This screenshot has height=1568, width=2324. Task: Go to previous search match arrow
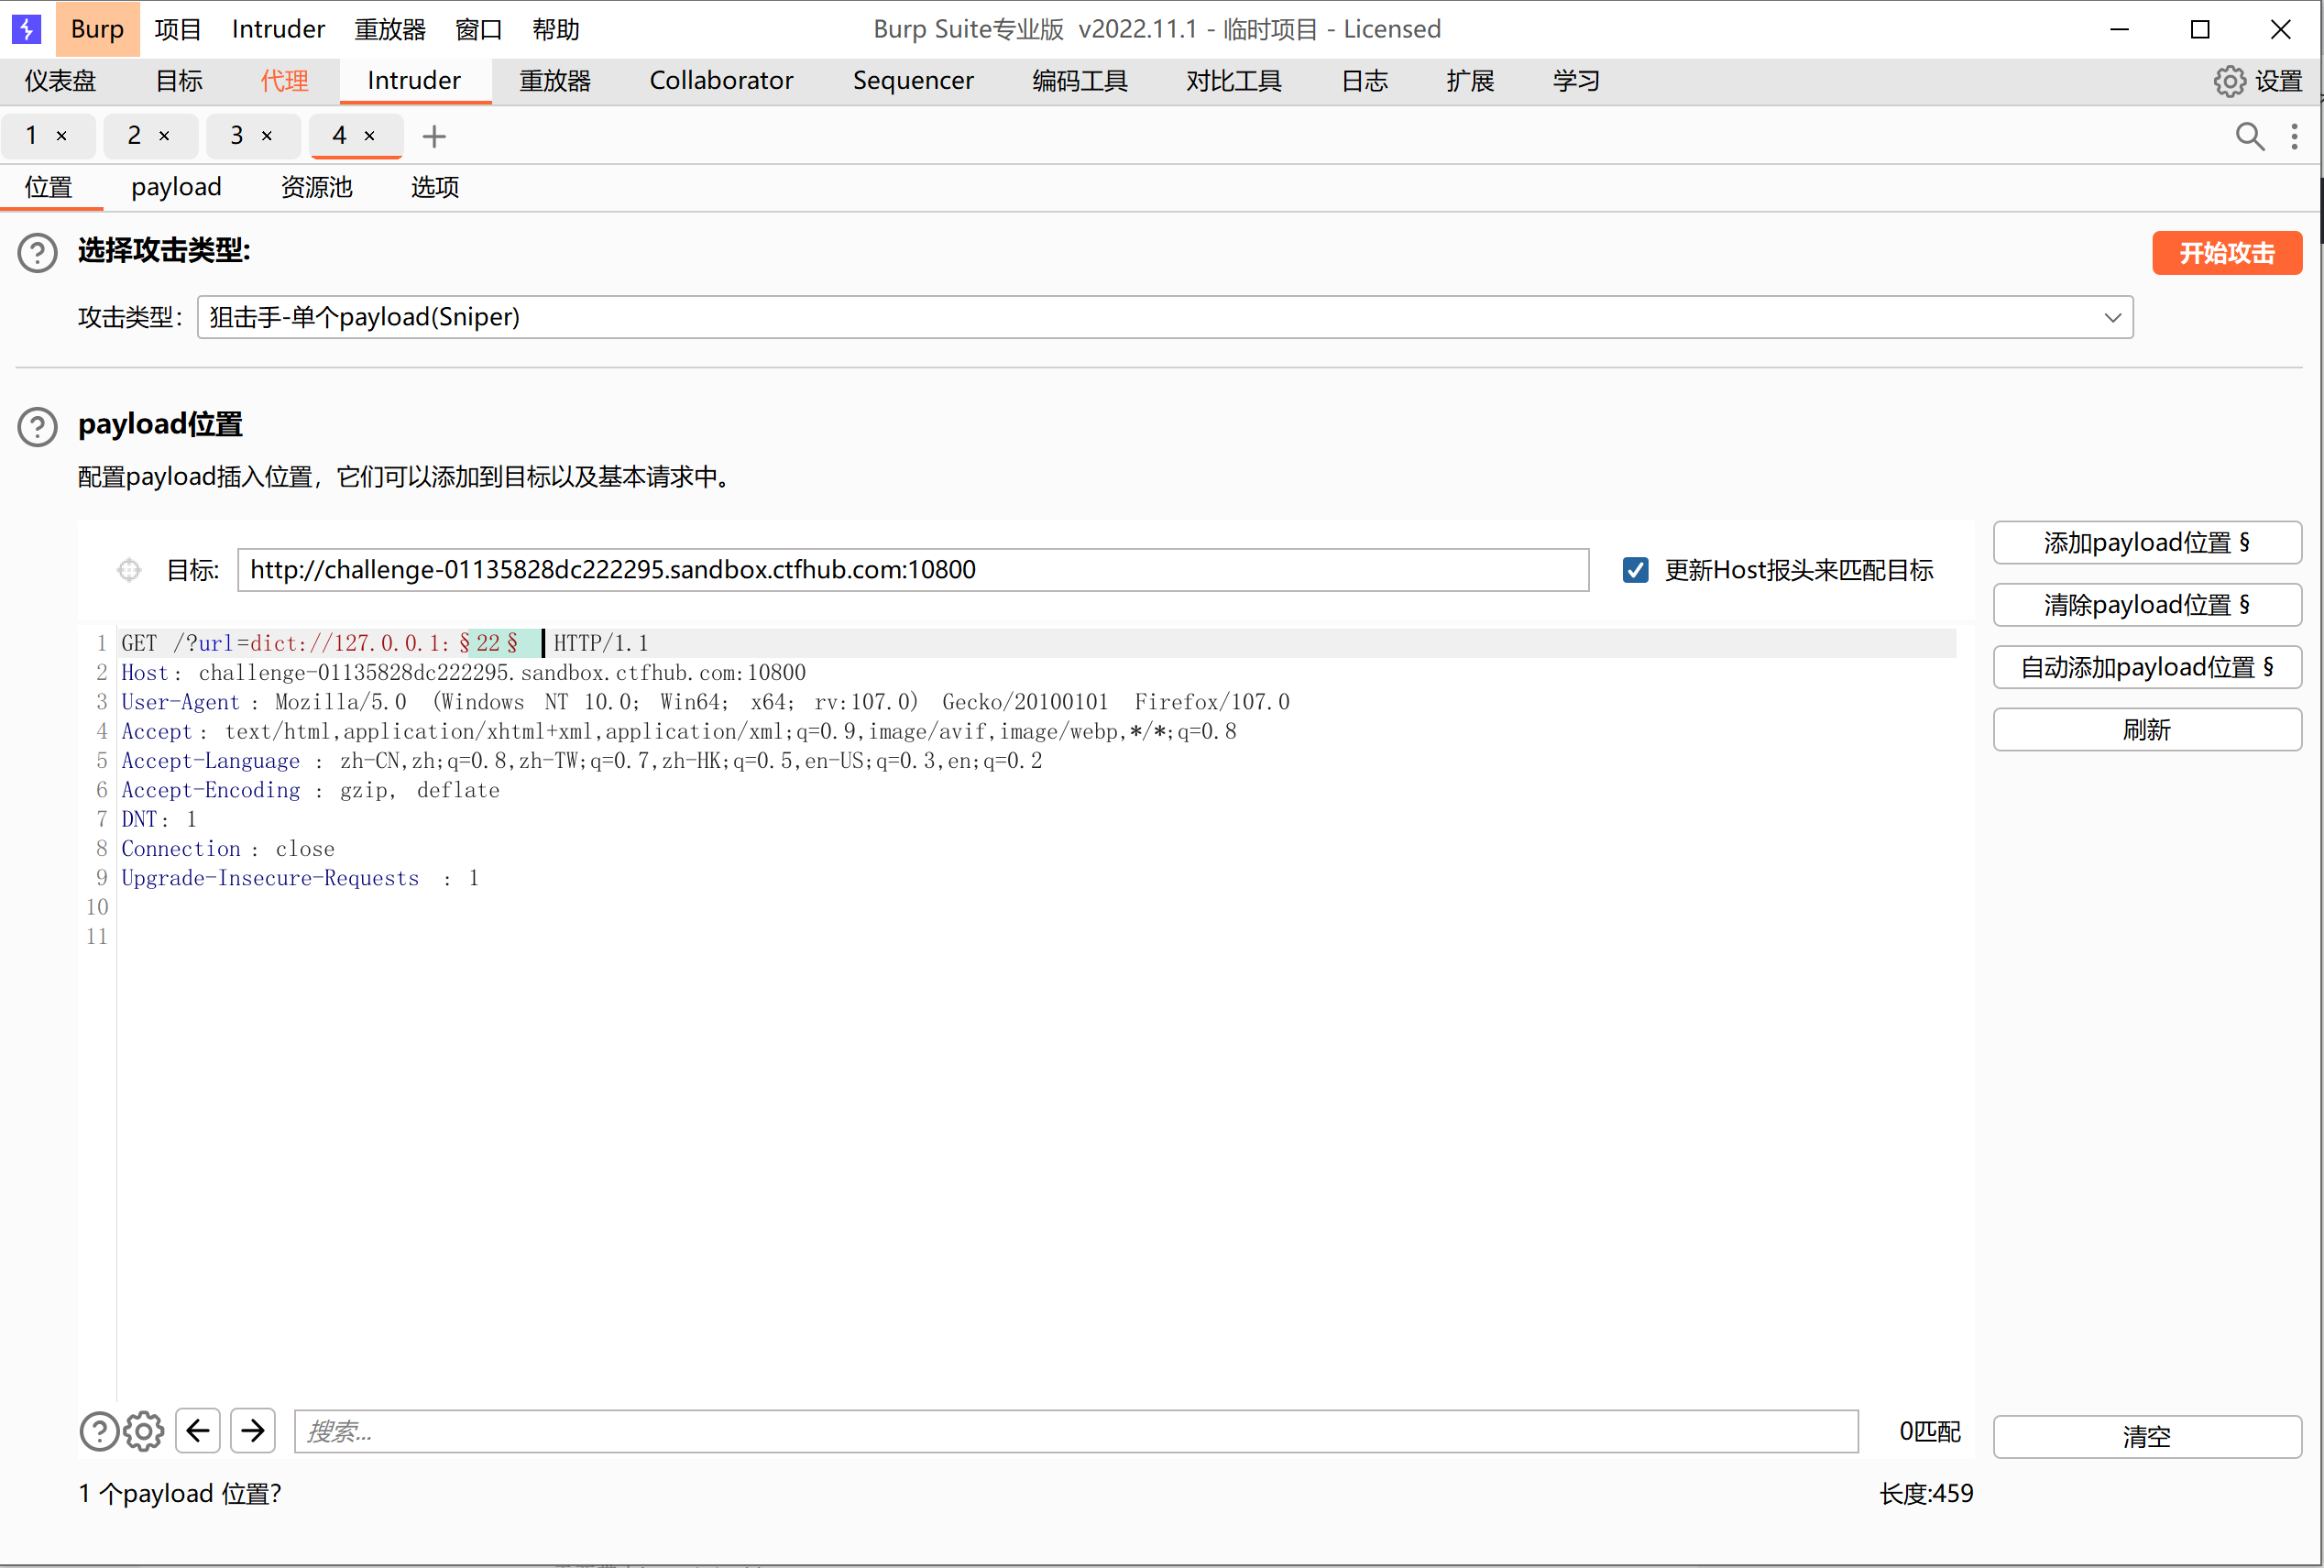198,1431
